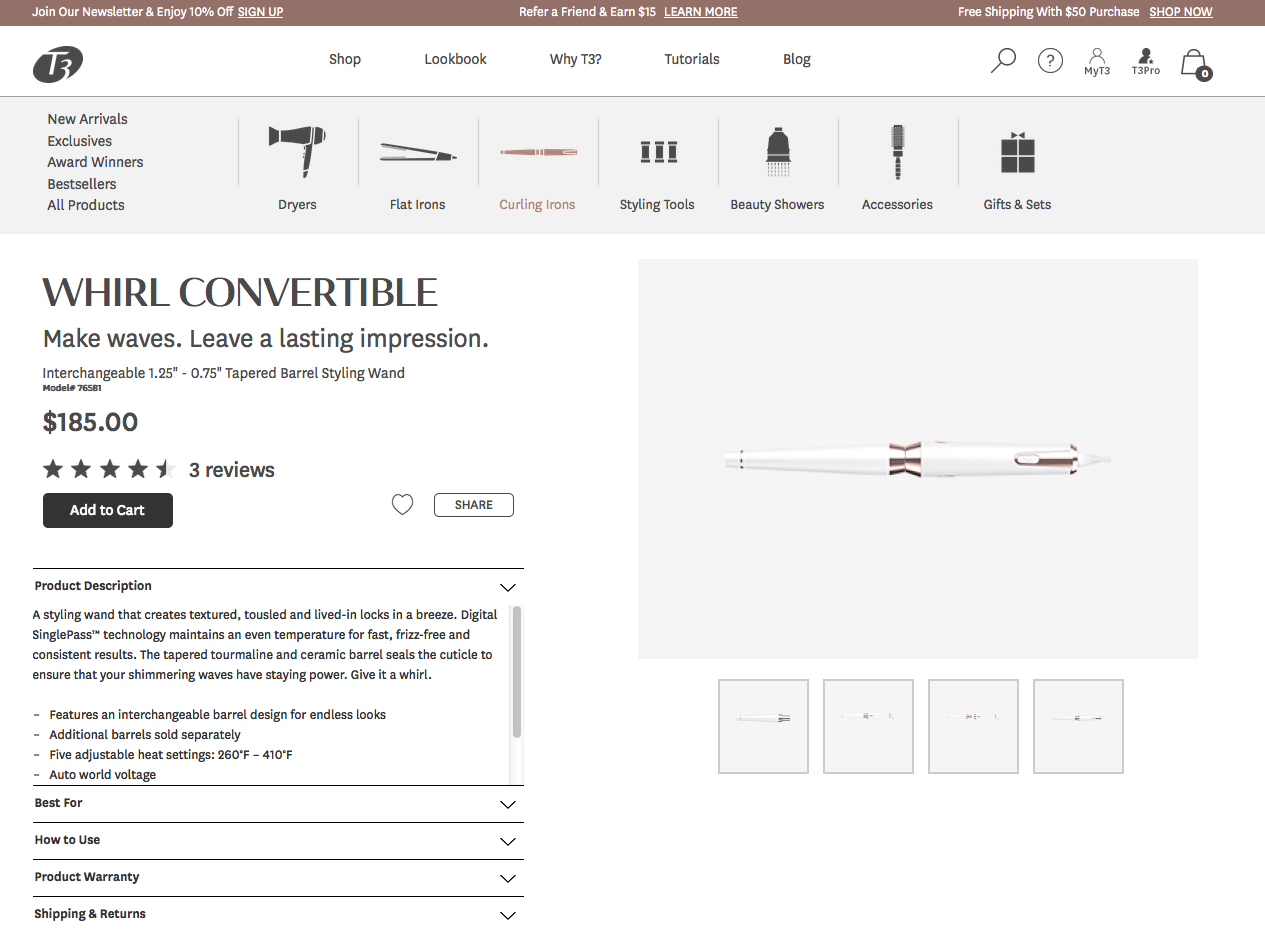Click the star rating icons
The height and width of the screenshot is (948, 1265).
pos(109,469)
